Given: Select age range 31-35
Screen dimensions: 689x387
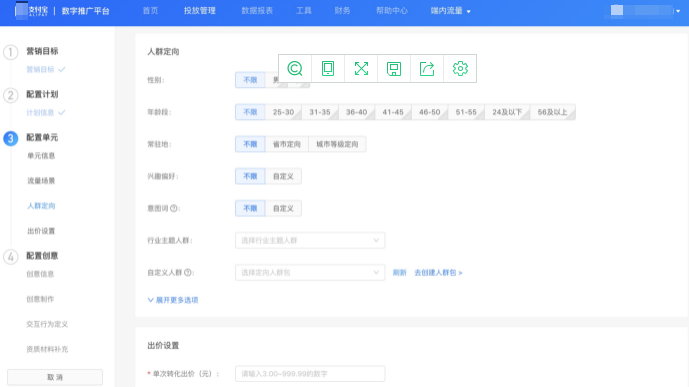Looking at the screenshot, I should point(320,112).
